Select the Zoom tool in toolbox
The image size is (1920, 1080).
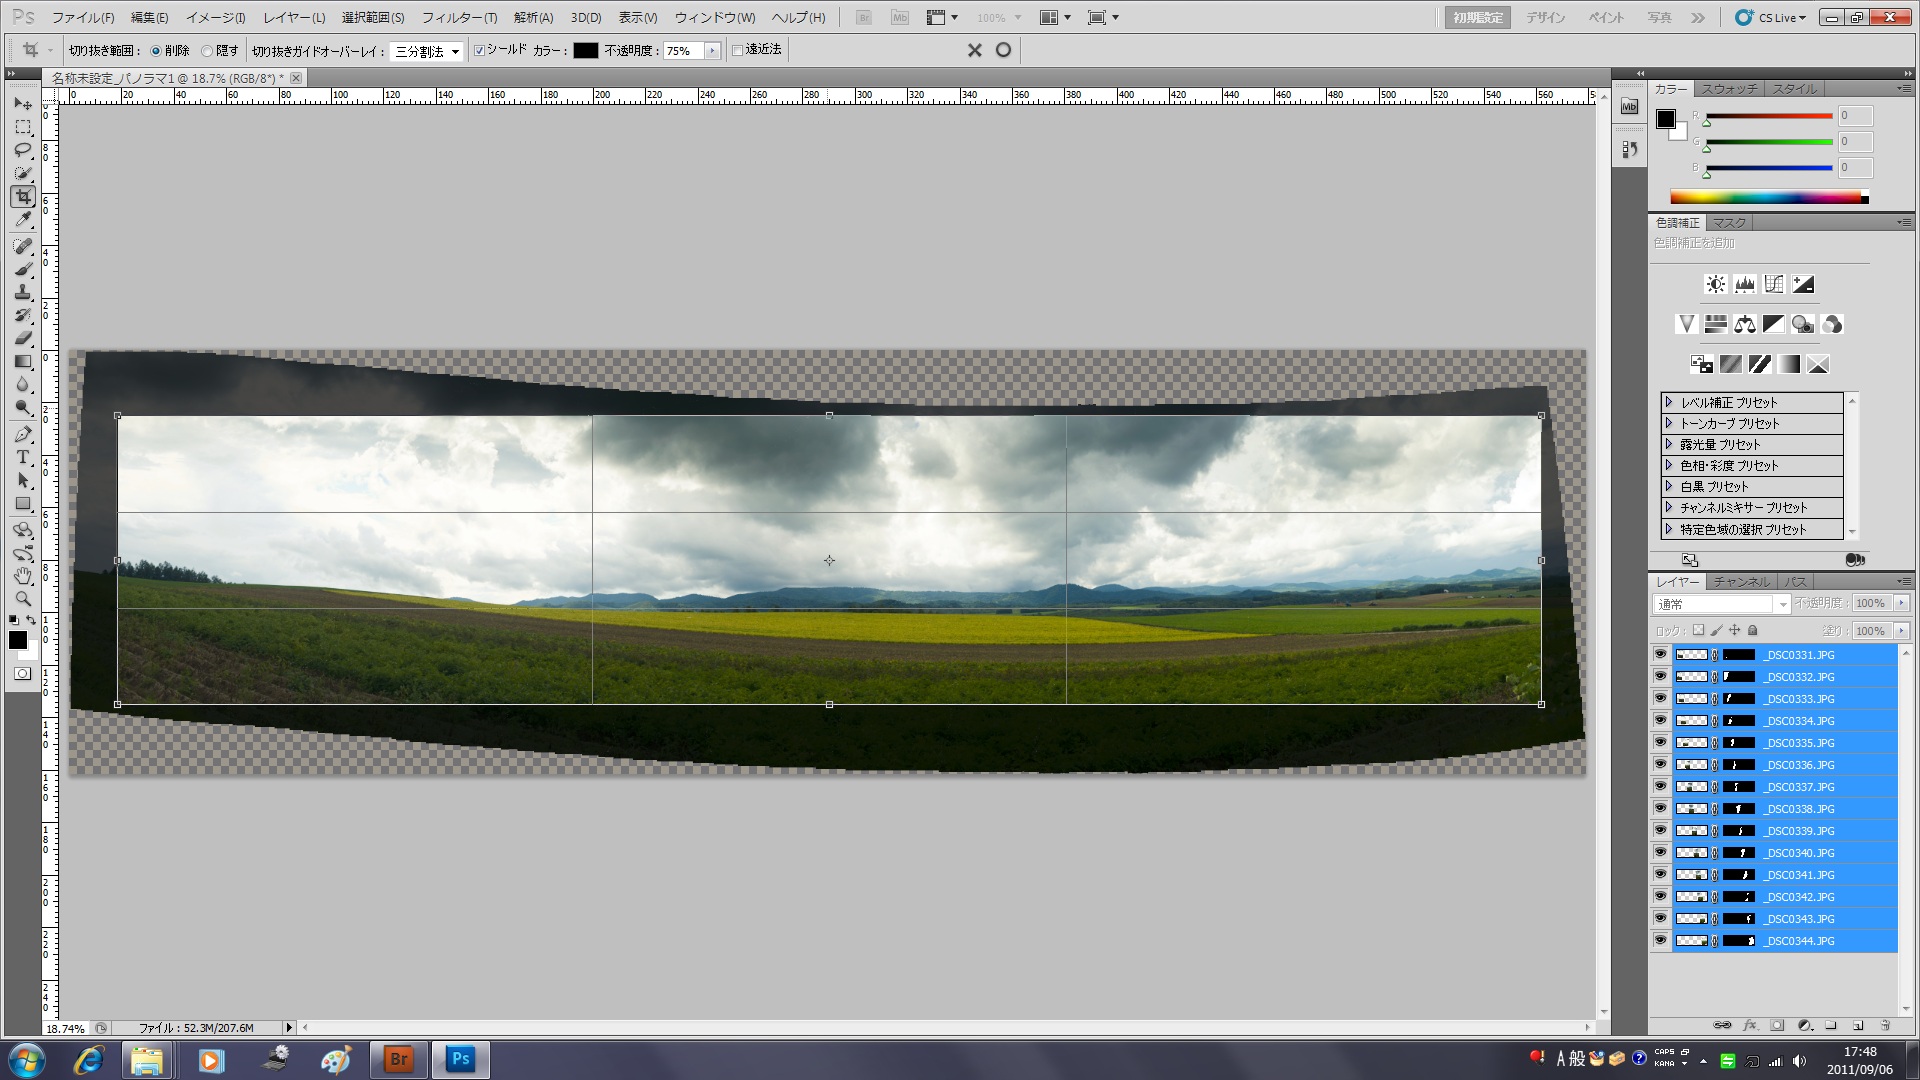[23, 599]
